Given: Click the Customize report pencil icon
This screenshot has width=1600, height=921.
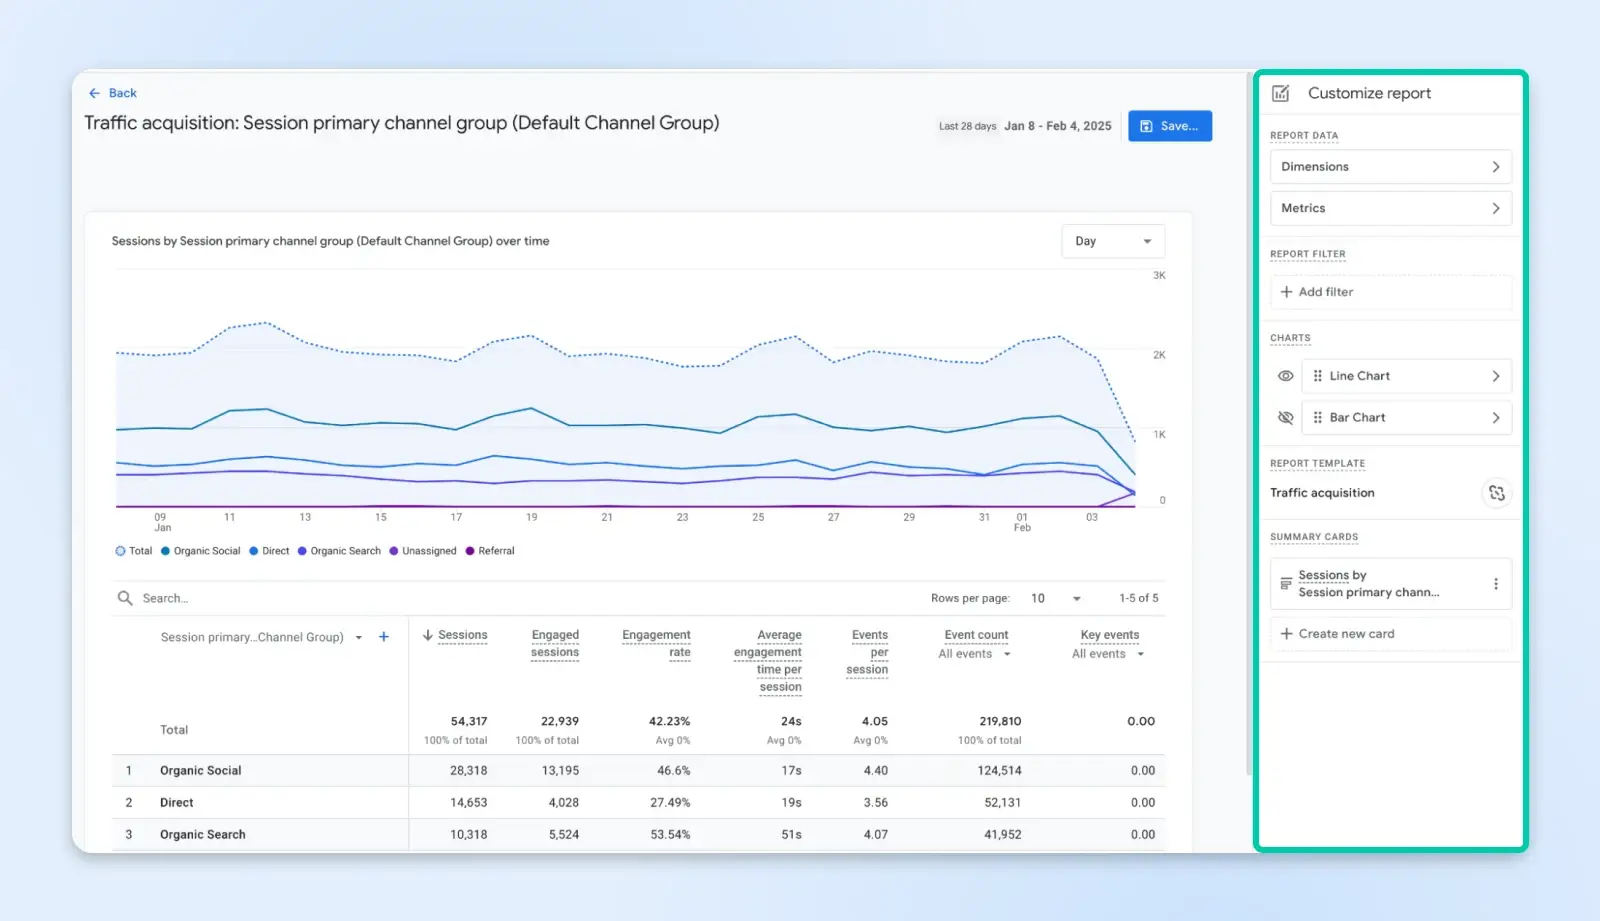Looking at the screenshot, I should 1280,93.
